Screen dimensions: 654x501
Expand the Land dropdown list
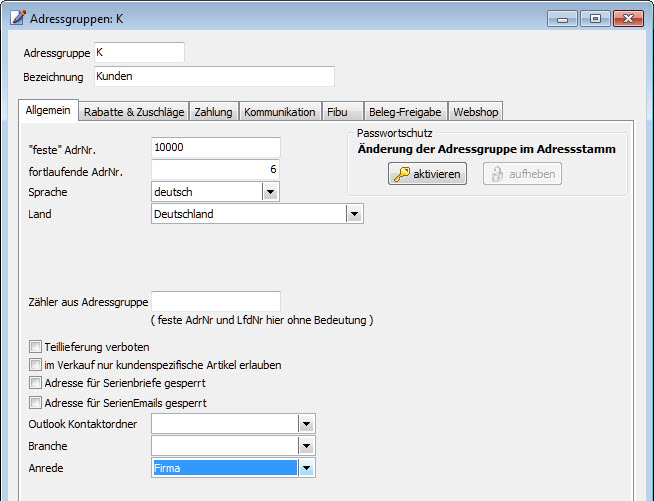[x=353, y=213]
